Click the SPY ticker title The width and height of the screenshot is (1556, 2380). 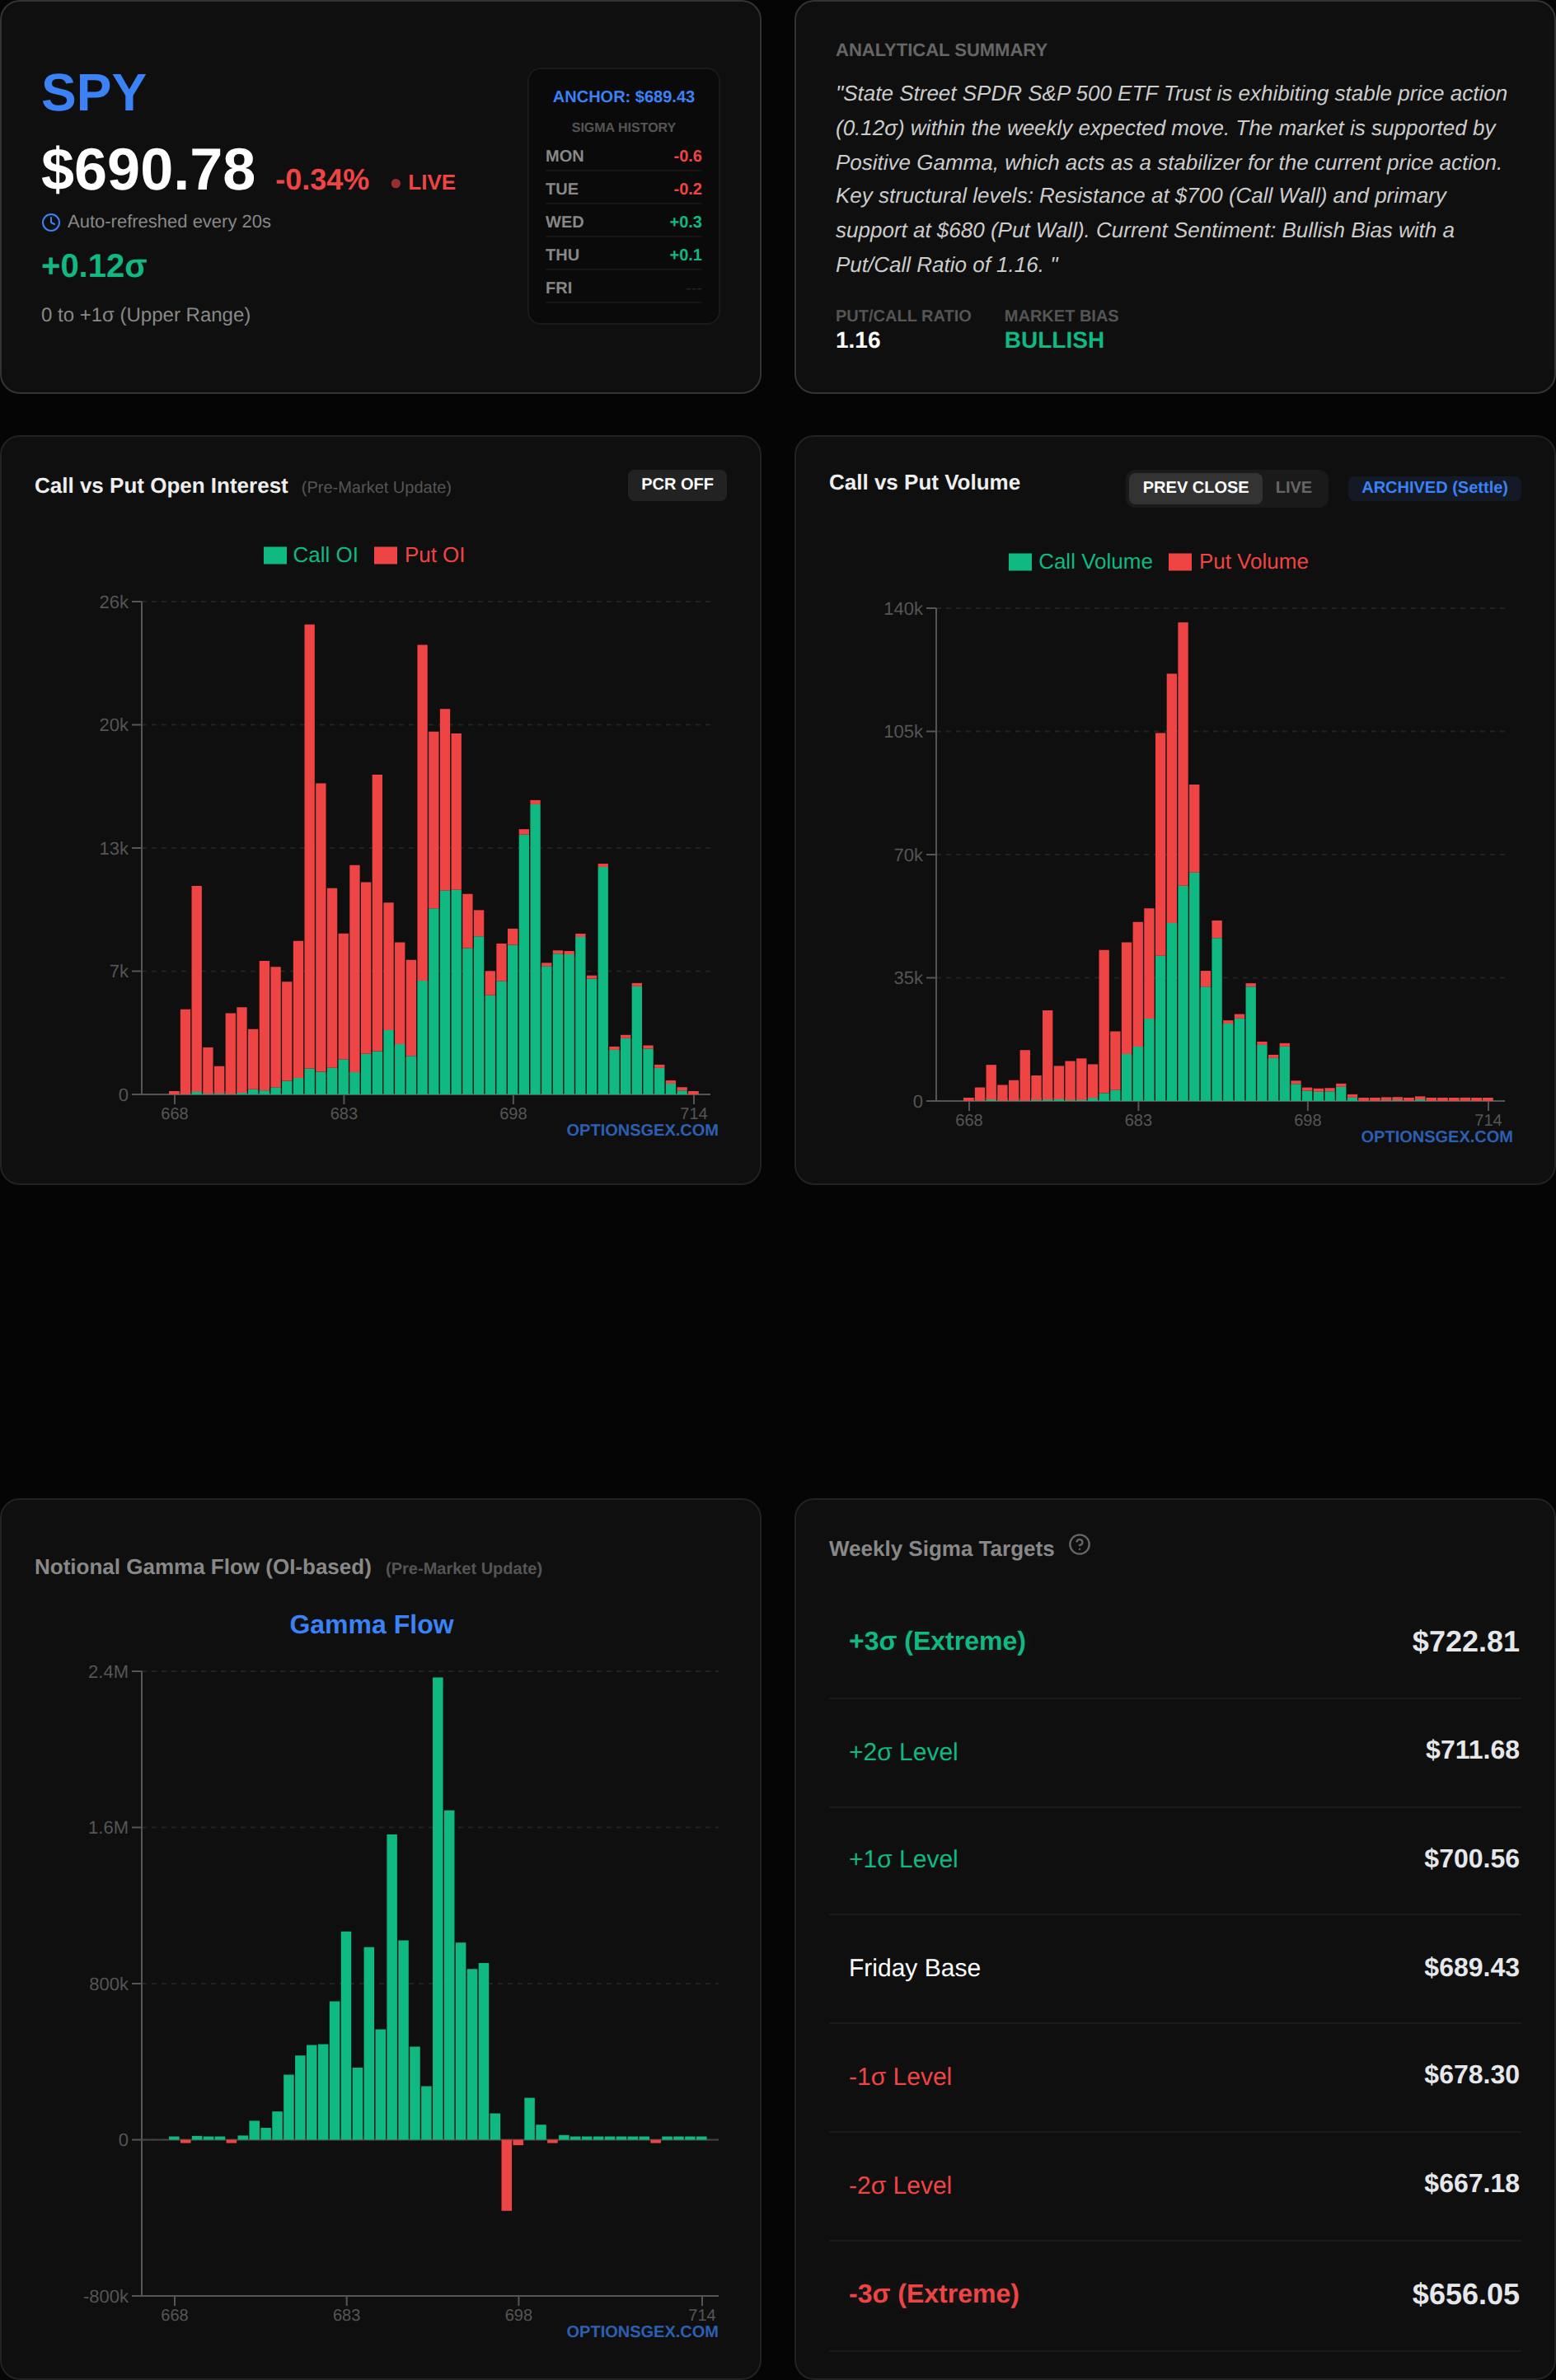click(x=94, y=92)
